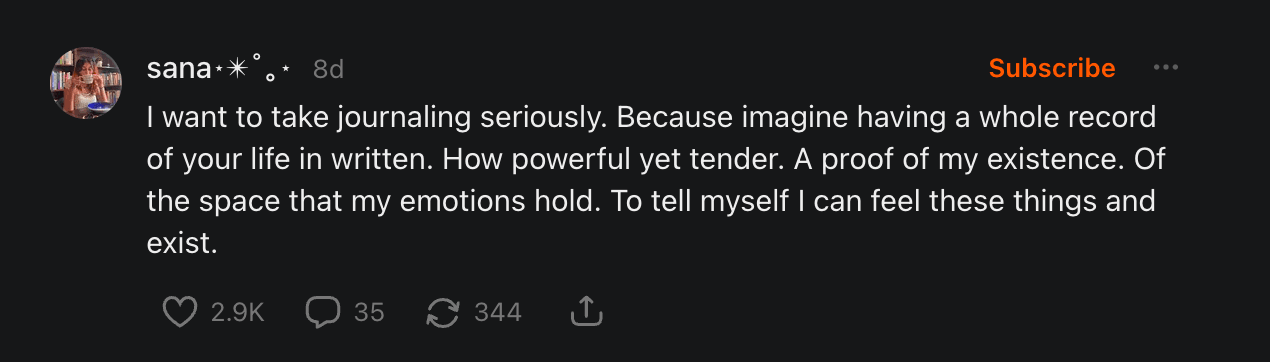This screenshot has width=1270, height=362.
Task: Click the 344 restacks count
Action: (x=498, y=313)
